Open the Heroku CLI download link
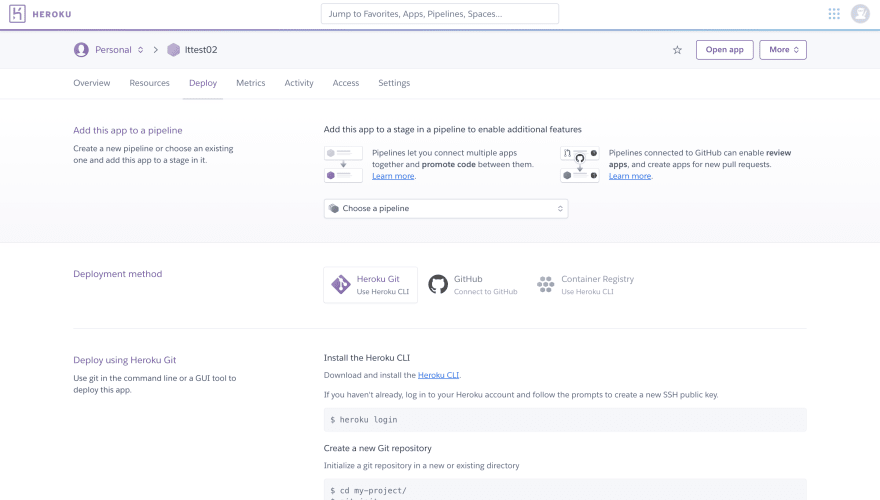The width and height of the screenshot is (880, 500). point(438,375)
